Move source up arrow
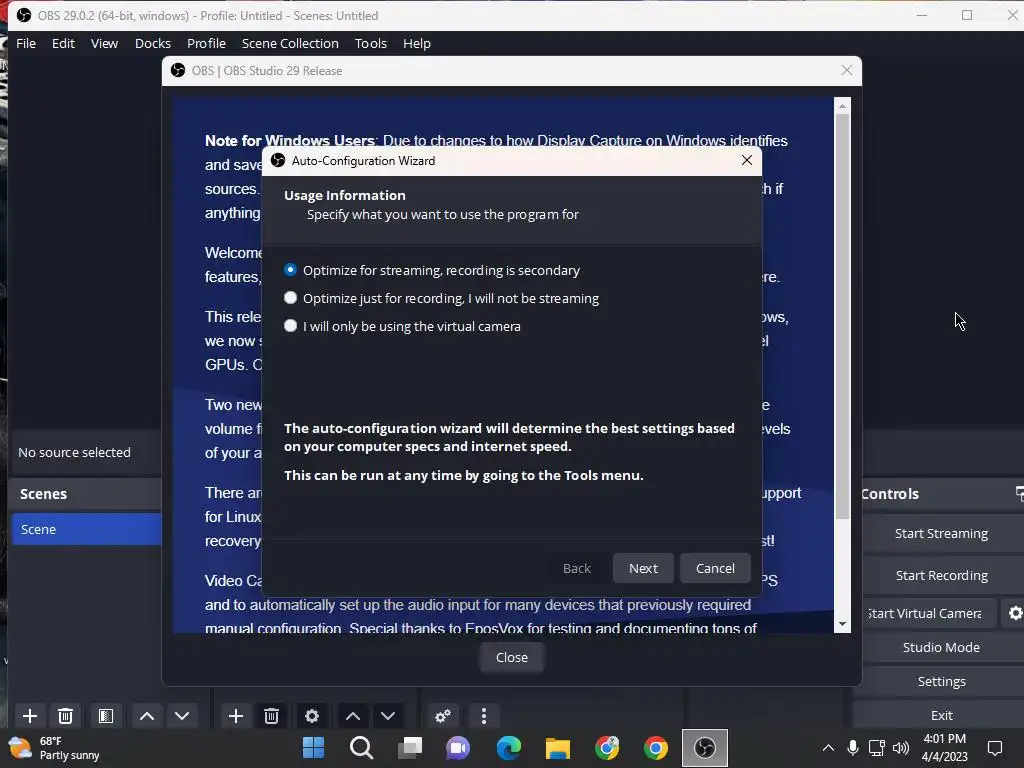1024x768 pixels. tap(353, 716)
